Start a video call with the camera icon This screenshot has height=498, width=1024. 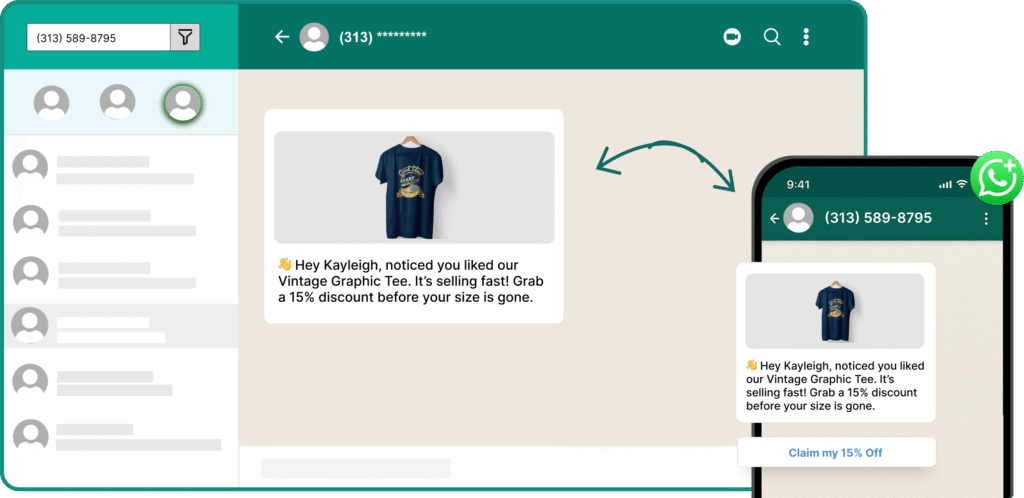click(x=732, y=37)
